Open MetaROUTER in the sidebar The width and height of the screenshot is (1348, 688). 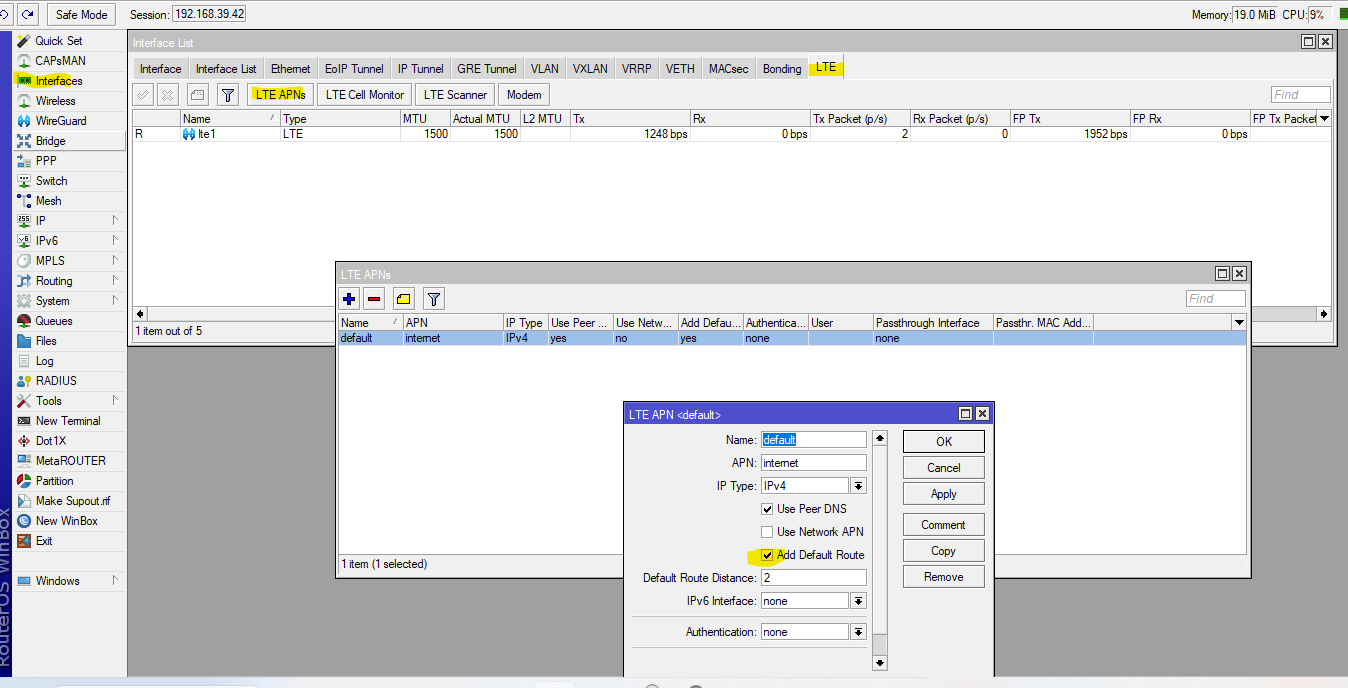click(70, 461)
